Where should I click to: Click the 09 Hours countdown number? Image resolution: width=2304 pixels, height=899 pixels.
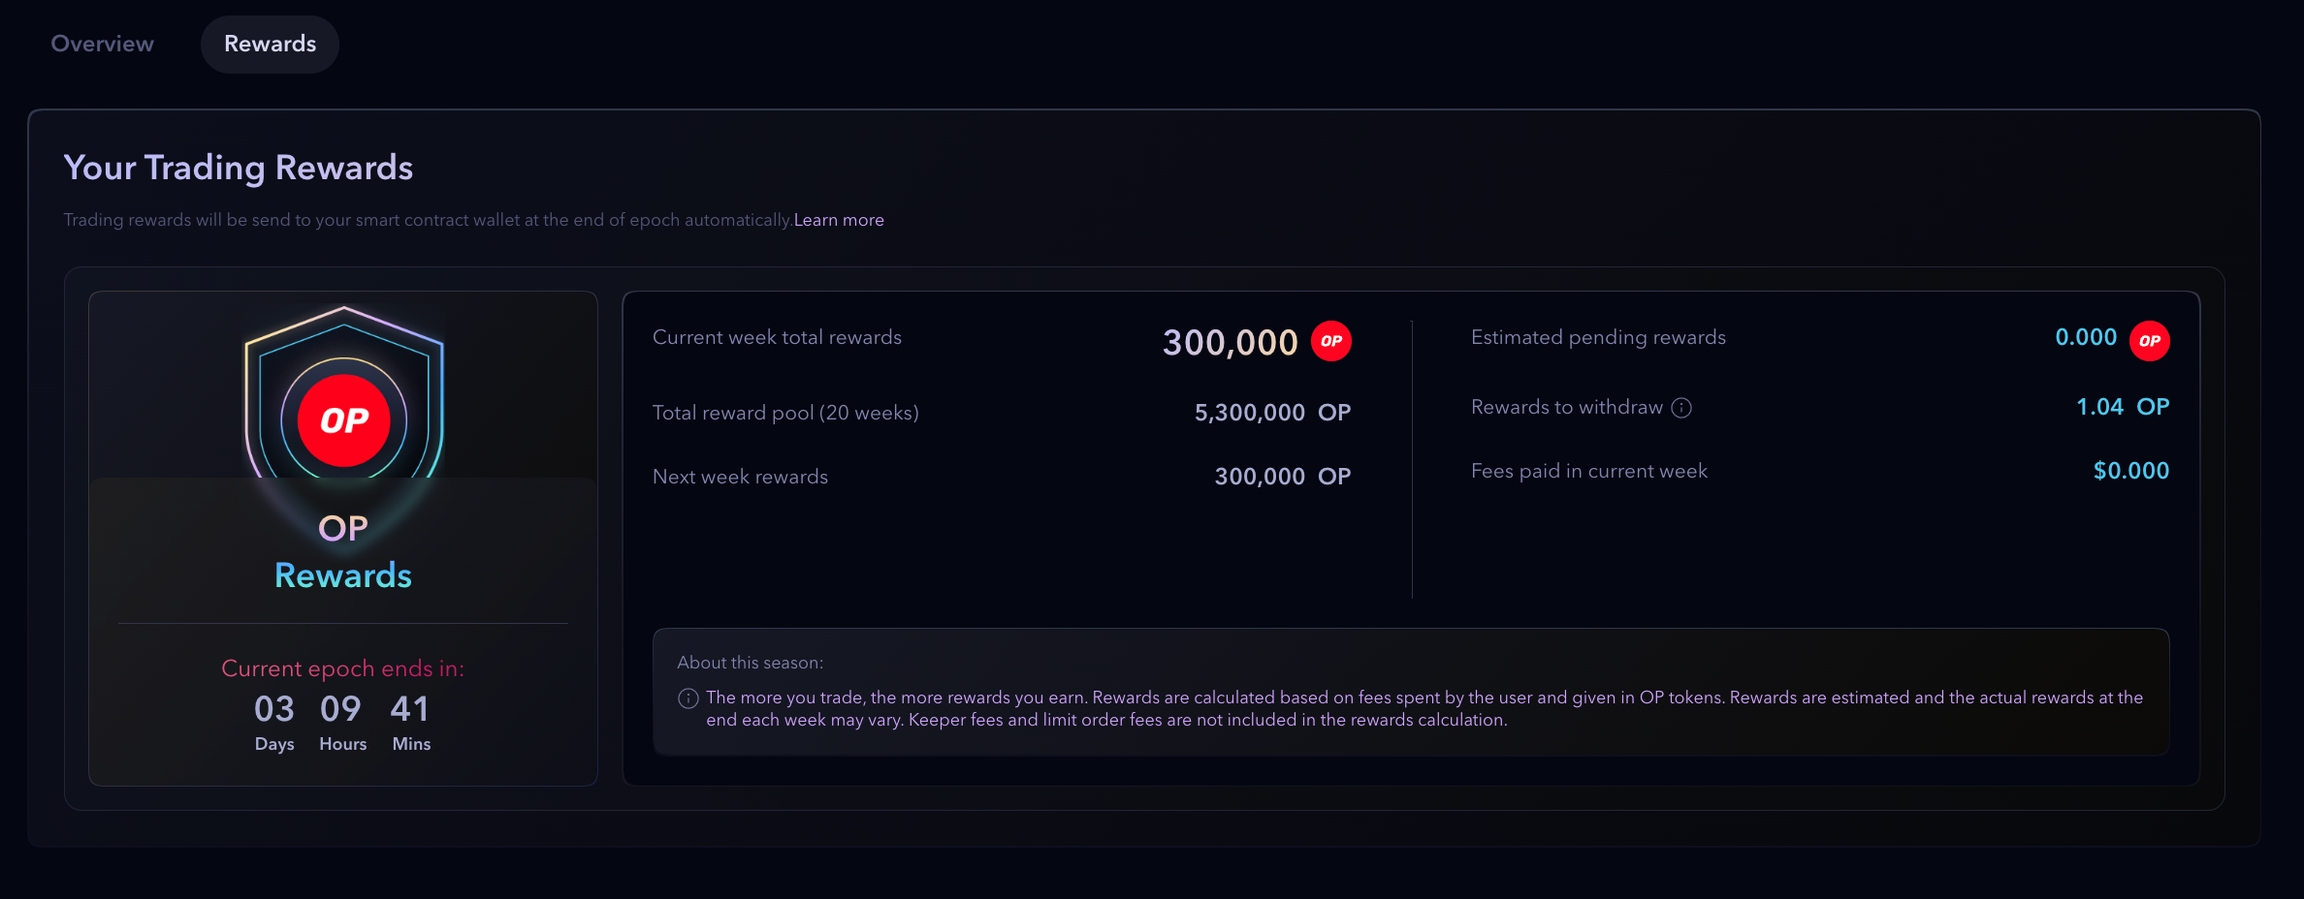click(341, 710)
